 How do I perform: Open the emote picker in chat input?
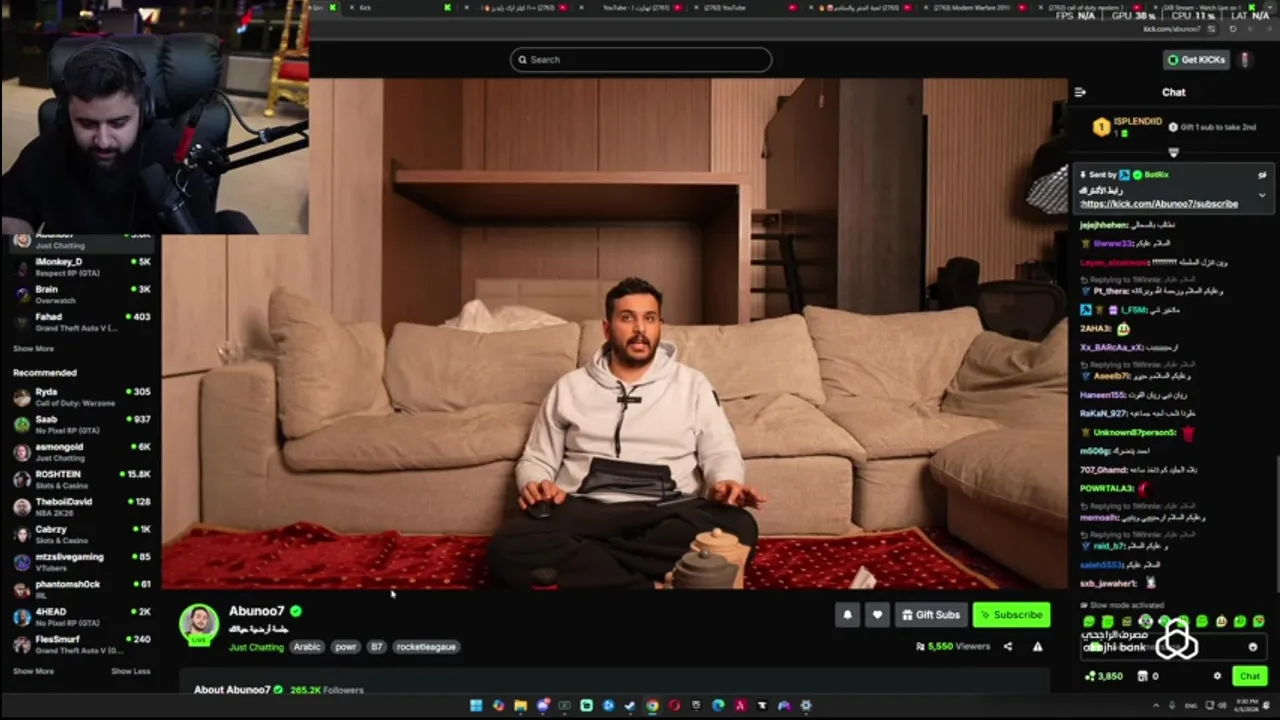1253,647
